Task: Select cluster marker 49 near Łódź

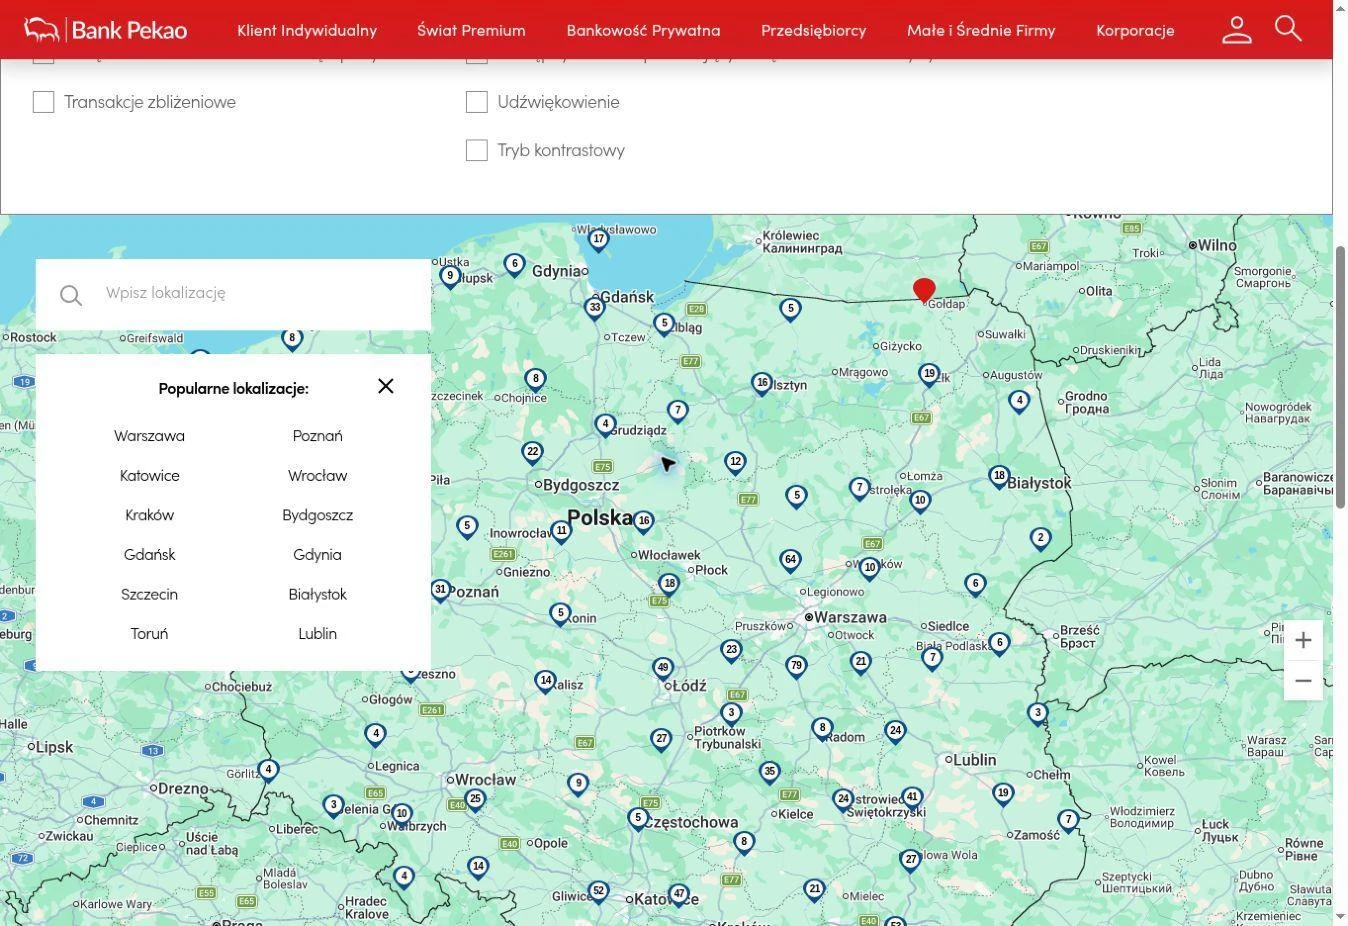Action: (663, 668)
